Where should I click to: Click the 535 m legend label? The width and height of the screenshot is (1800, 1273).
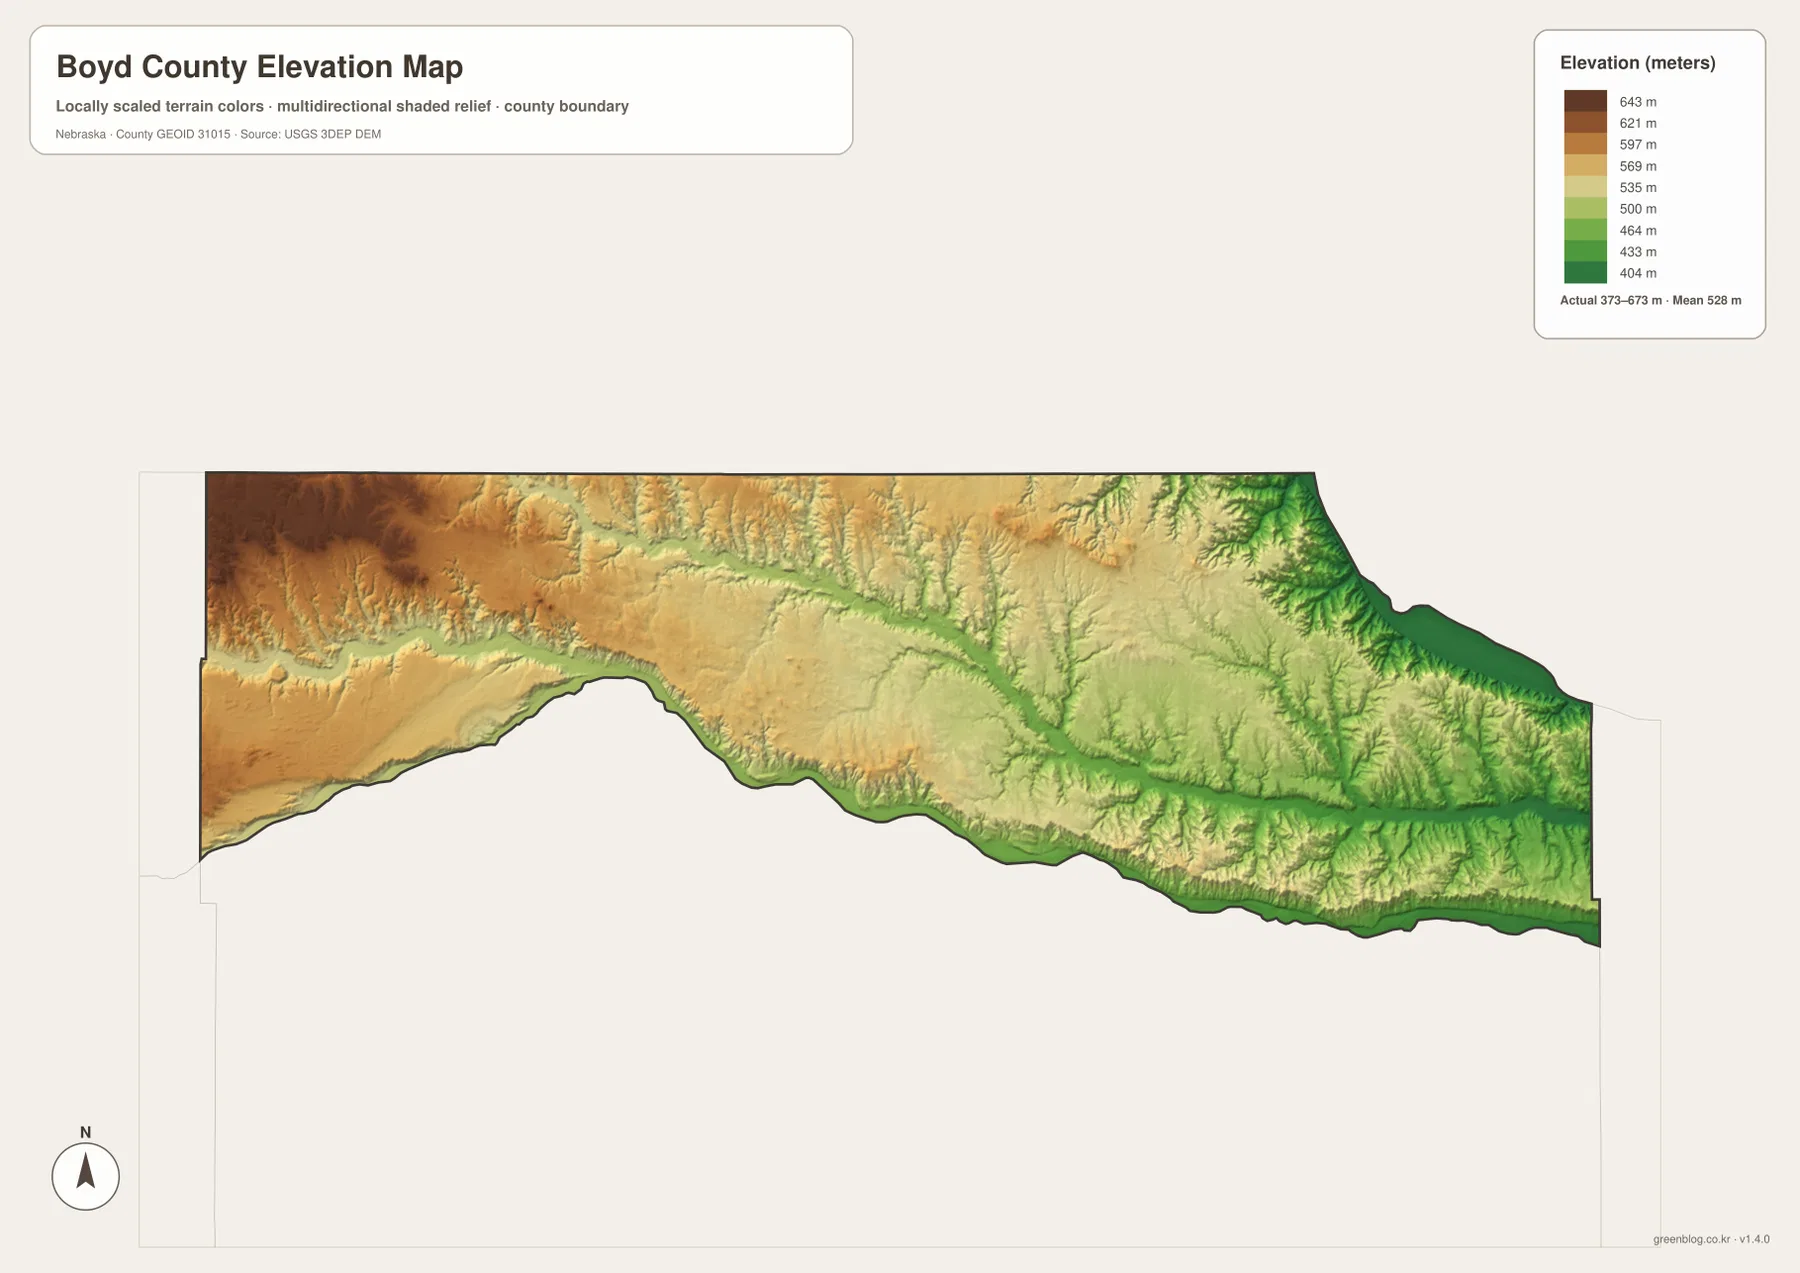1638,187
